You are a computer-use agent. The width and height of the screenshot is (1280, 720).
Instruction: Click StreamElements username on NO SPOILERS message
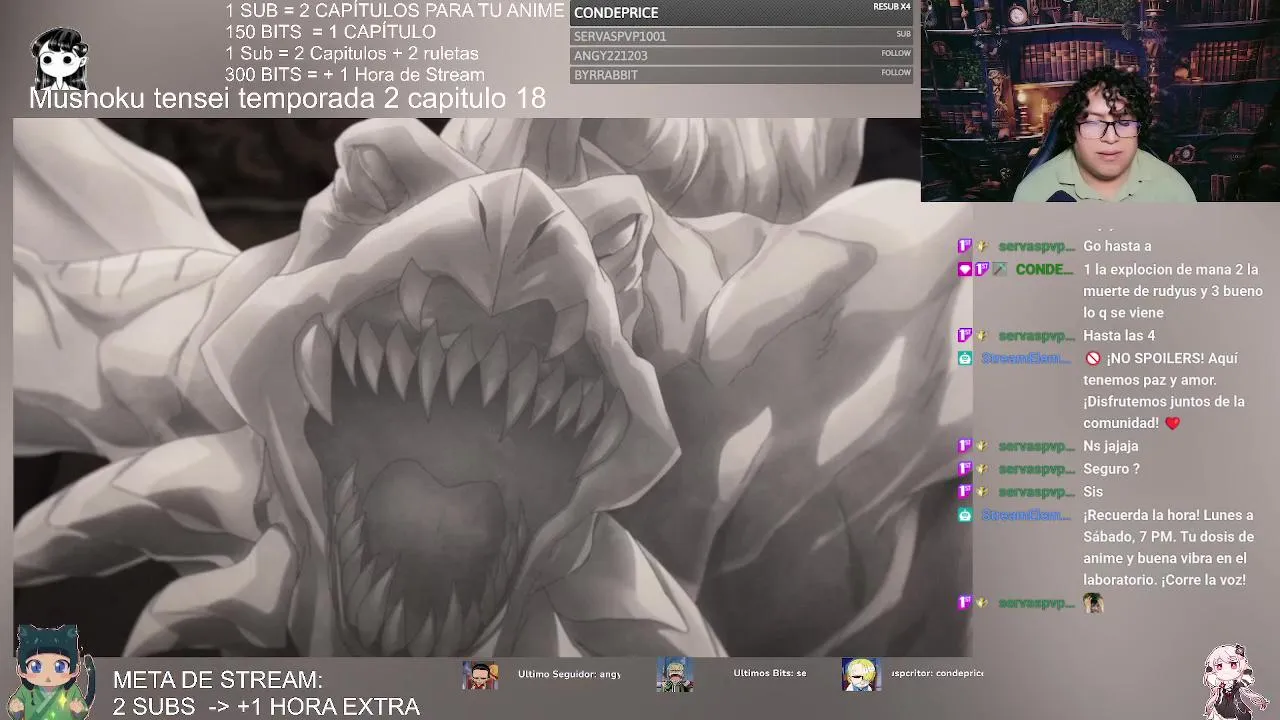coord(1027,358)
